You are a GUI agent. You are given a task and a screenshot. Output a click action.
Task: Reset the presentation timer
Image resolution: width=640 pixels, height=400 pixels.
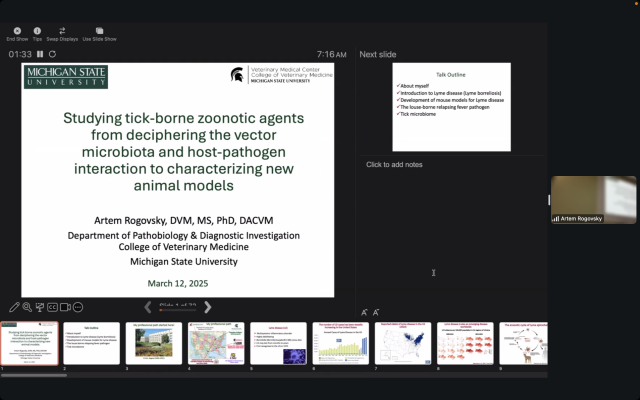pyautogui.click(x=52, y=54)
